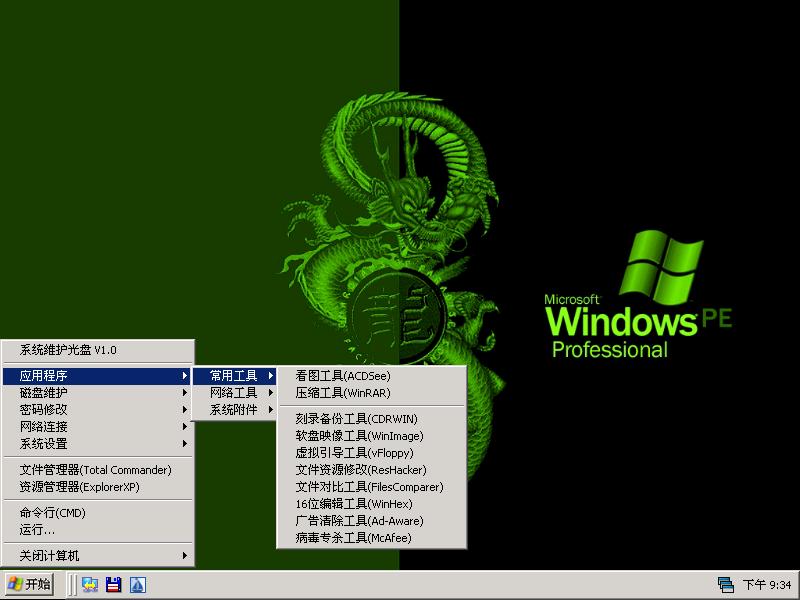The image size is (800, 600).
Task: Launch 广告清除工具(Ad-Aware)
Action: pos(371,520)
